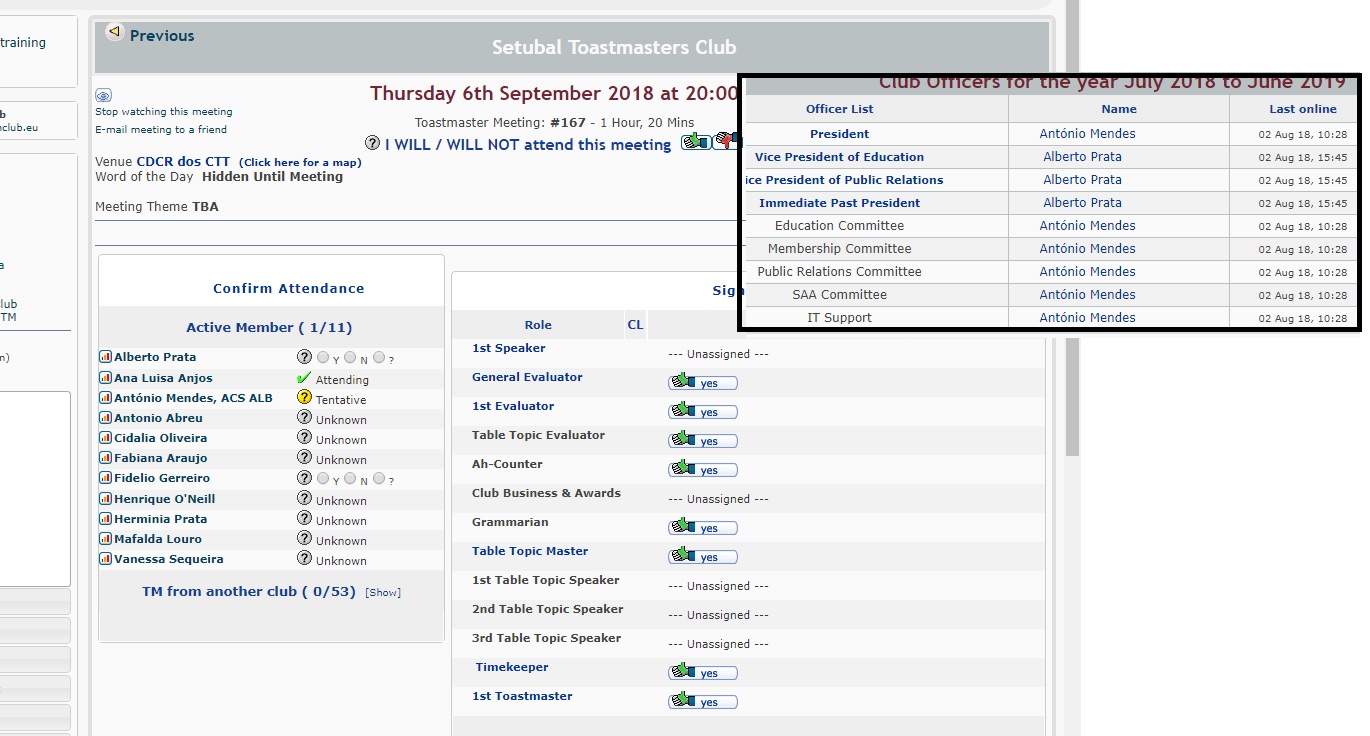Open Immediate Past President link
Image resolution: width=1370 pixels, height=736 pixels.
pyautogui.click(x=839, y=203)
